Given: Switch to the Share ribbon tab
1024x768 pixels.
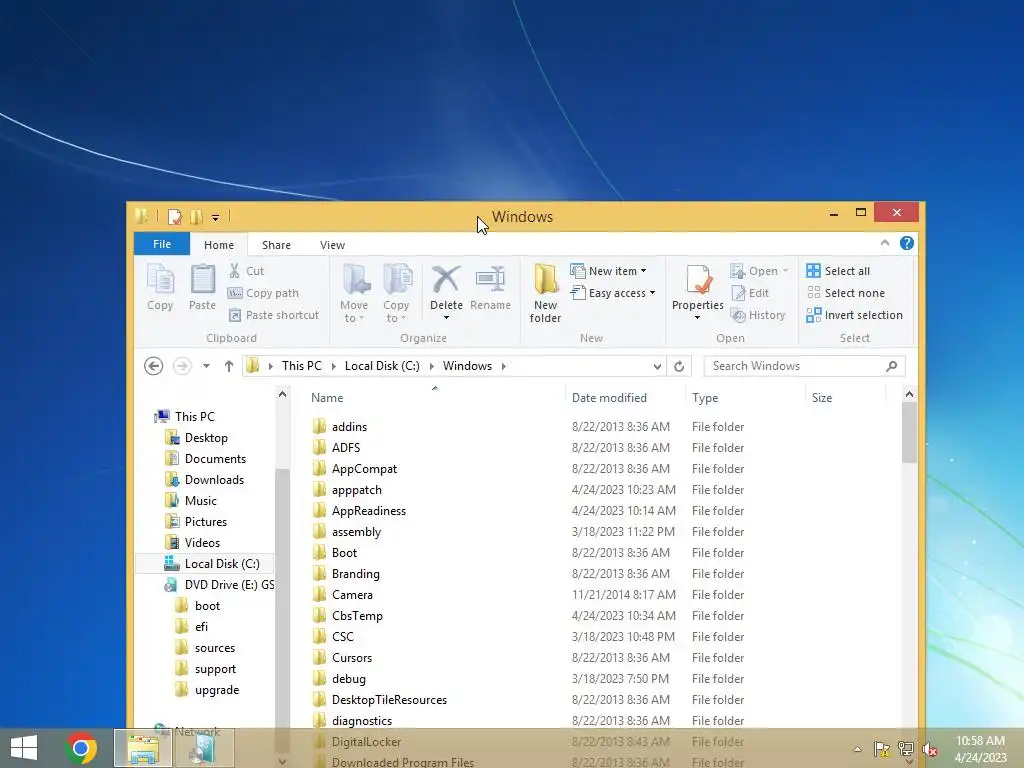Looking at the screenshot, I should click(276, 245).
